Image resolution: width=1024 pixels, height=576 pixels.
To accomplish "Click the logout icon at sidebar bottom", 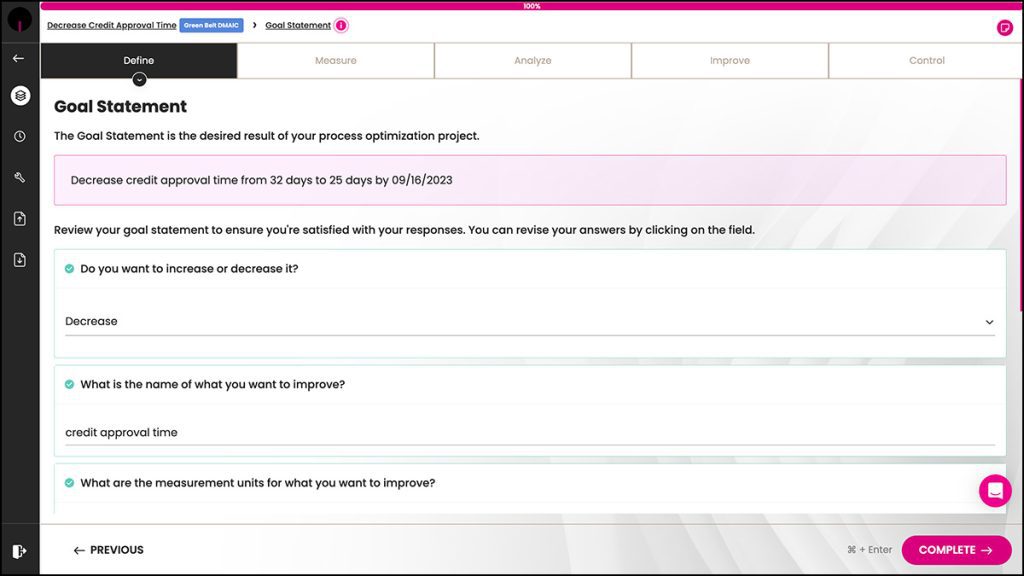I will click(x=20, y=551).
